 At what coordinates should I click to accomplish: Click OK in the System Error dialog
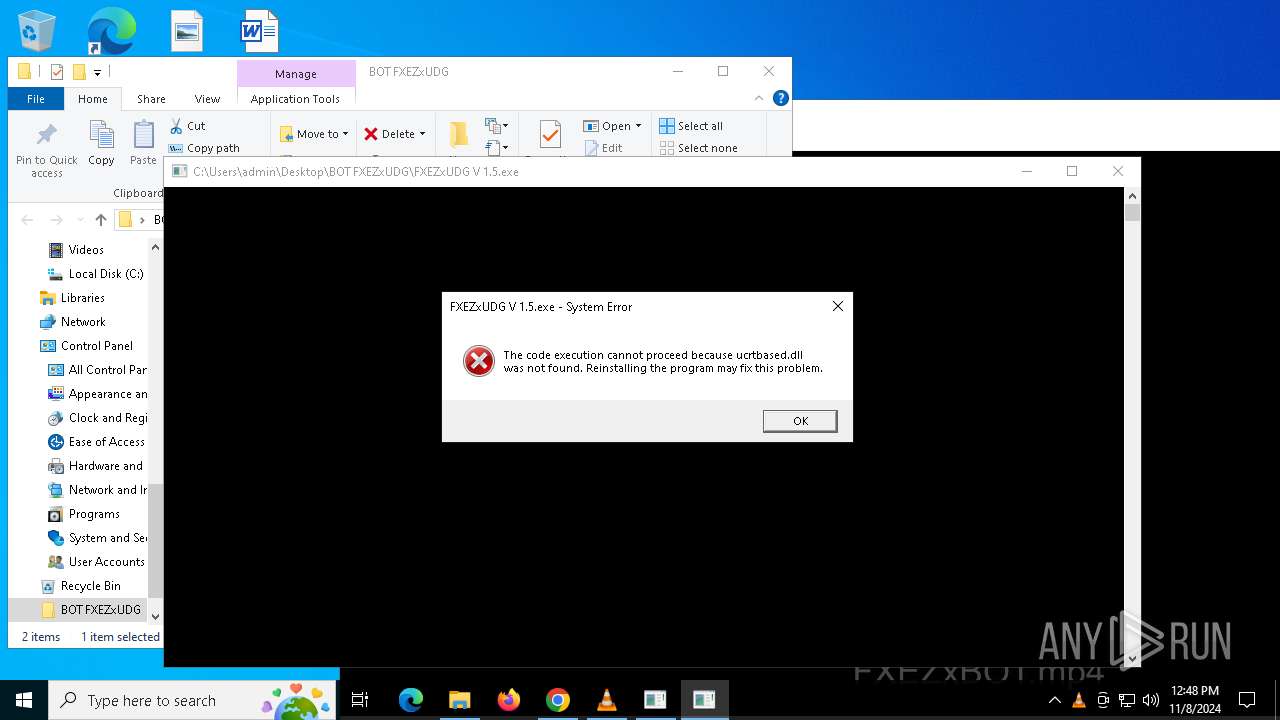800,421
